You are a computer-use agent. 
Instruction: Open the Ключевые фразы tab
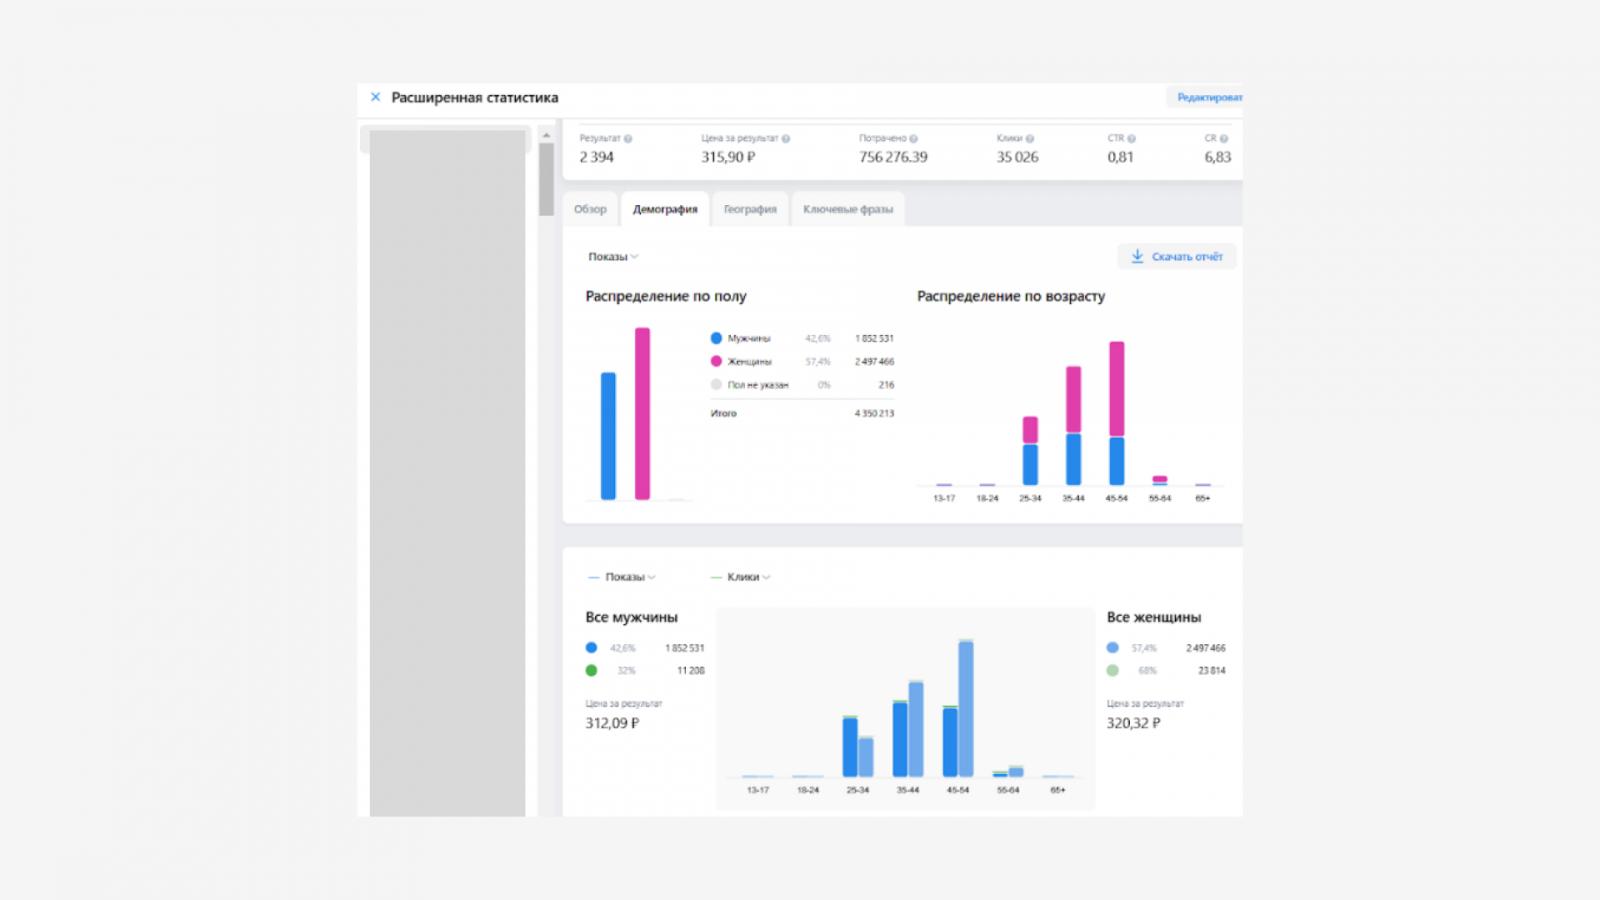(x=848, y=209)
